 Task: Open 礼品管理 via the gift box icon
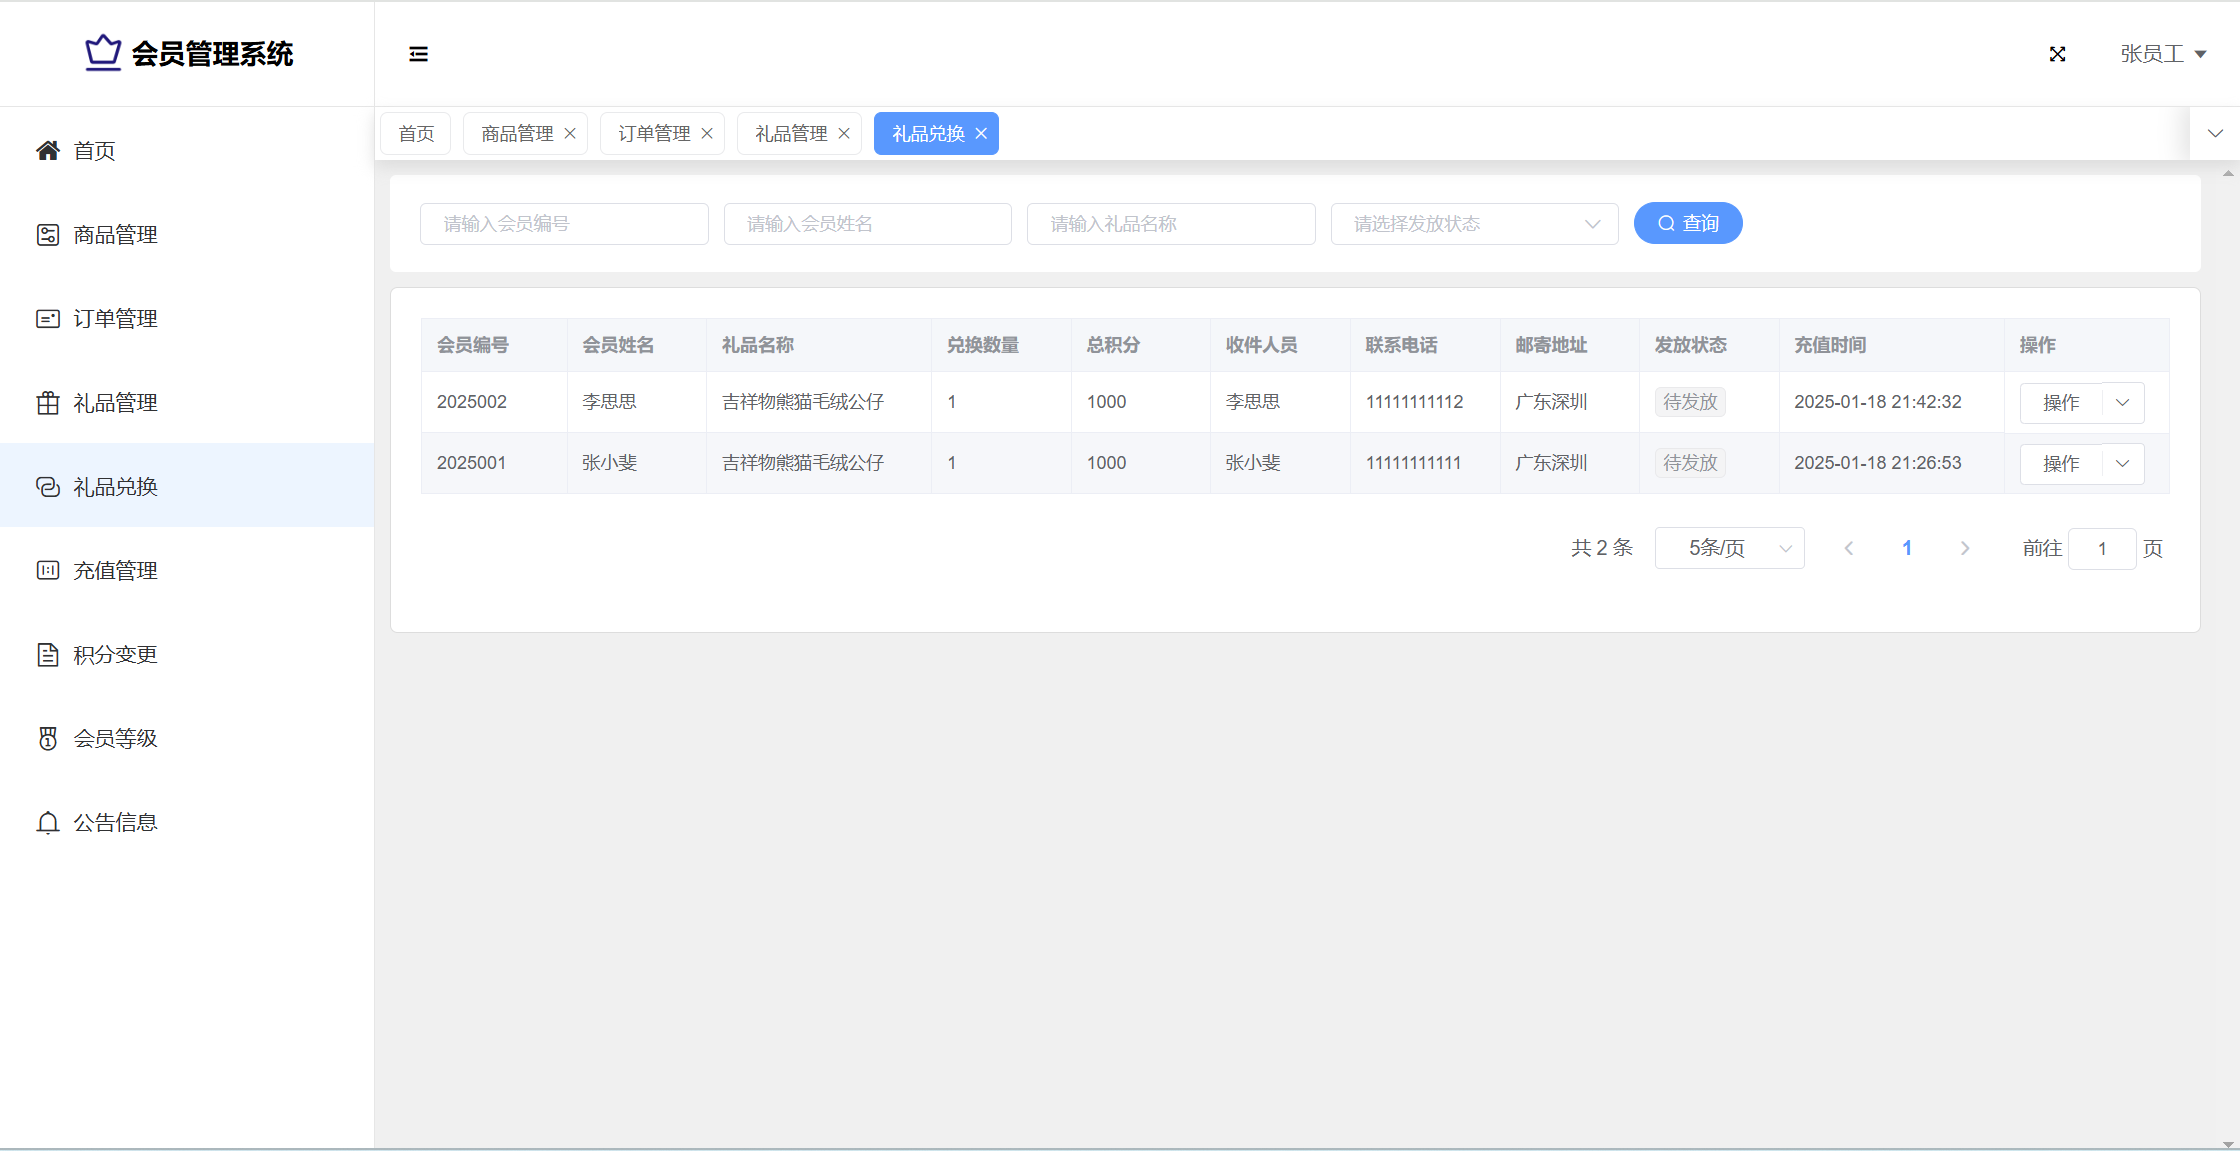tap(48, 403)
